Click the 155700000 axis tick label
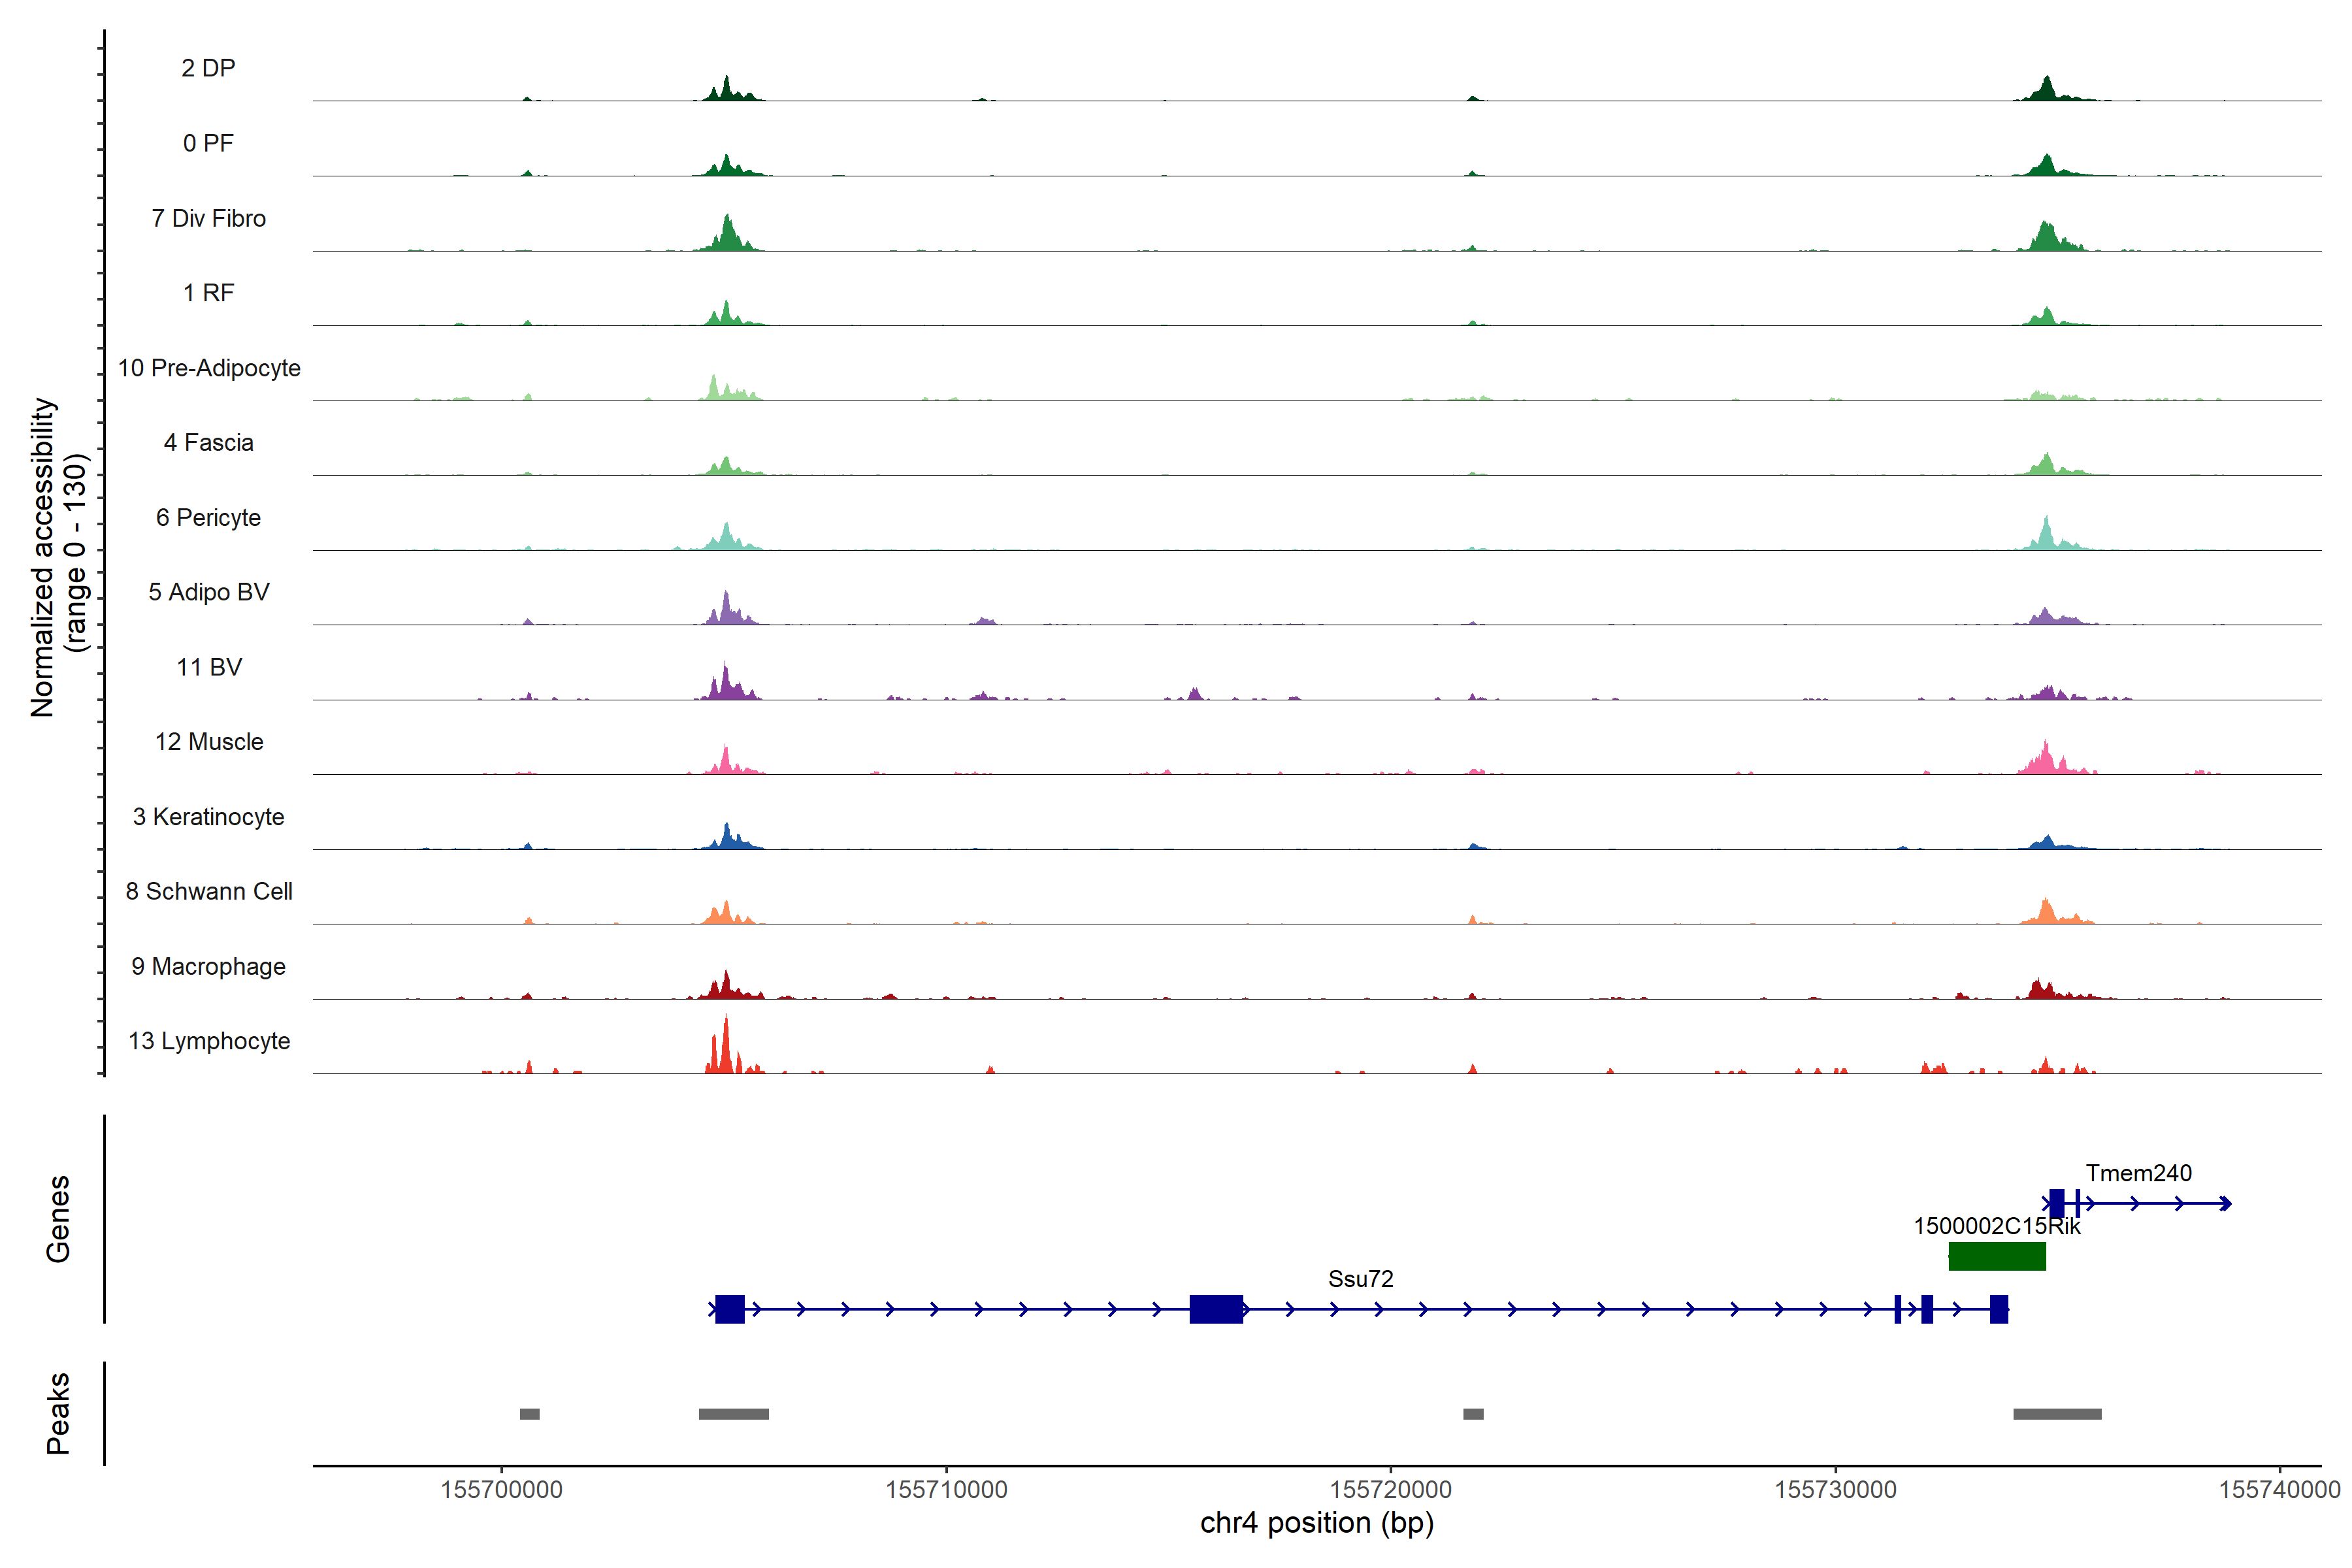 click(x=501, y=1489)
